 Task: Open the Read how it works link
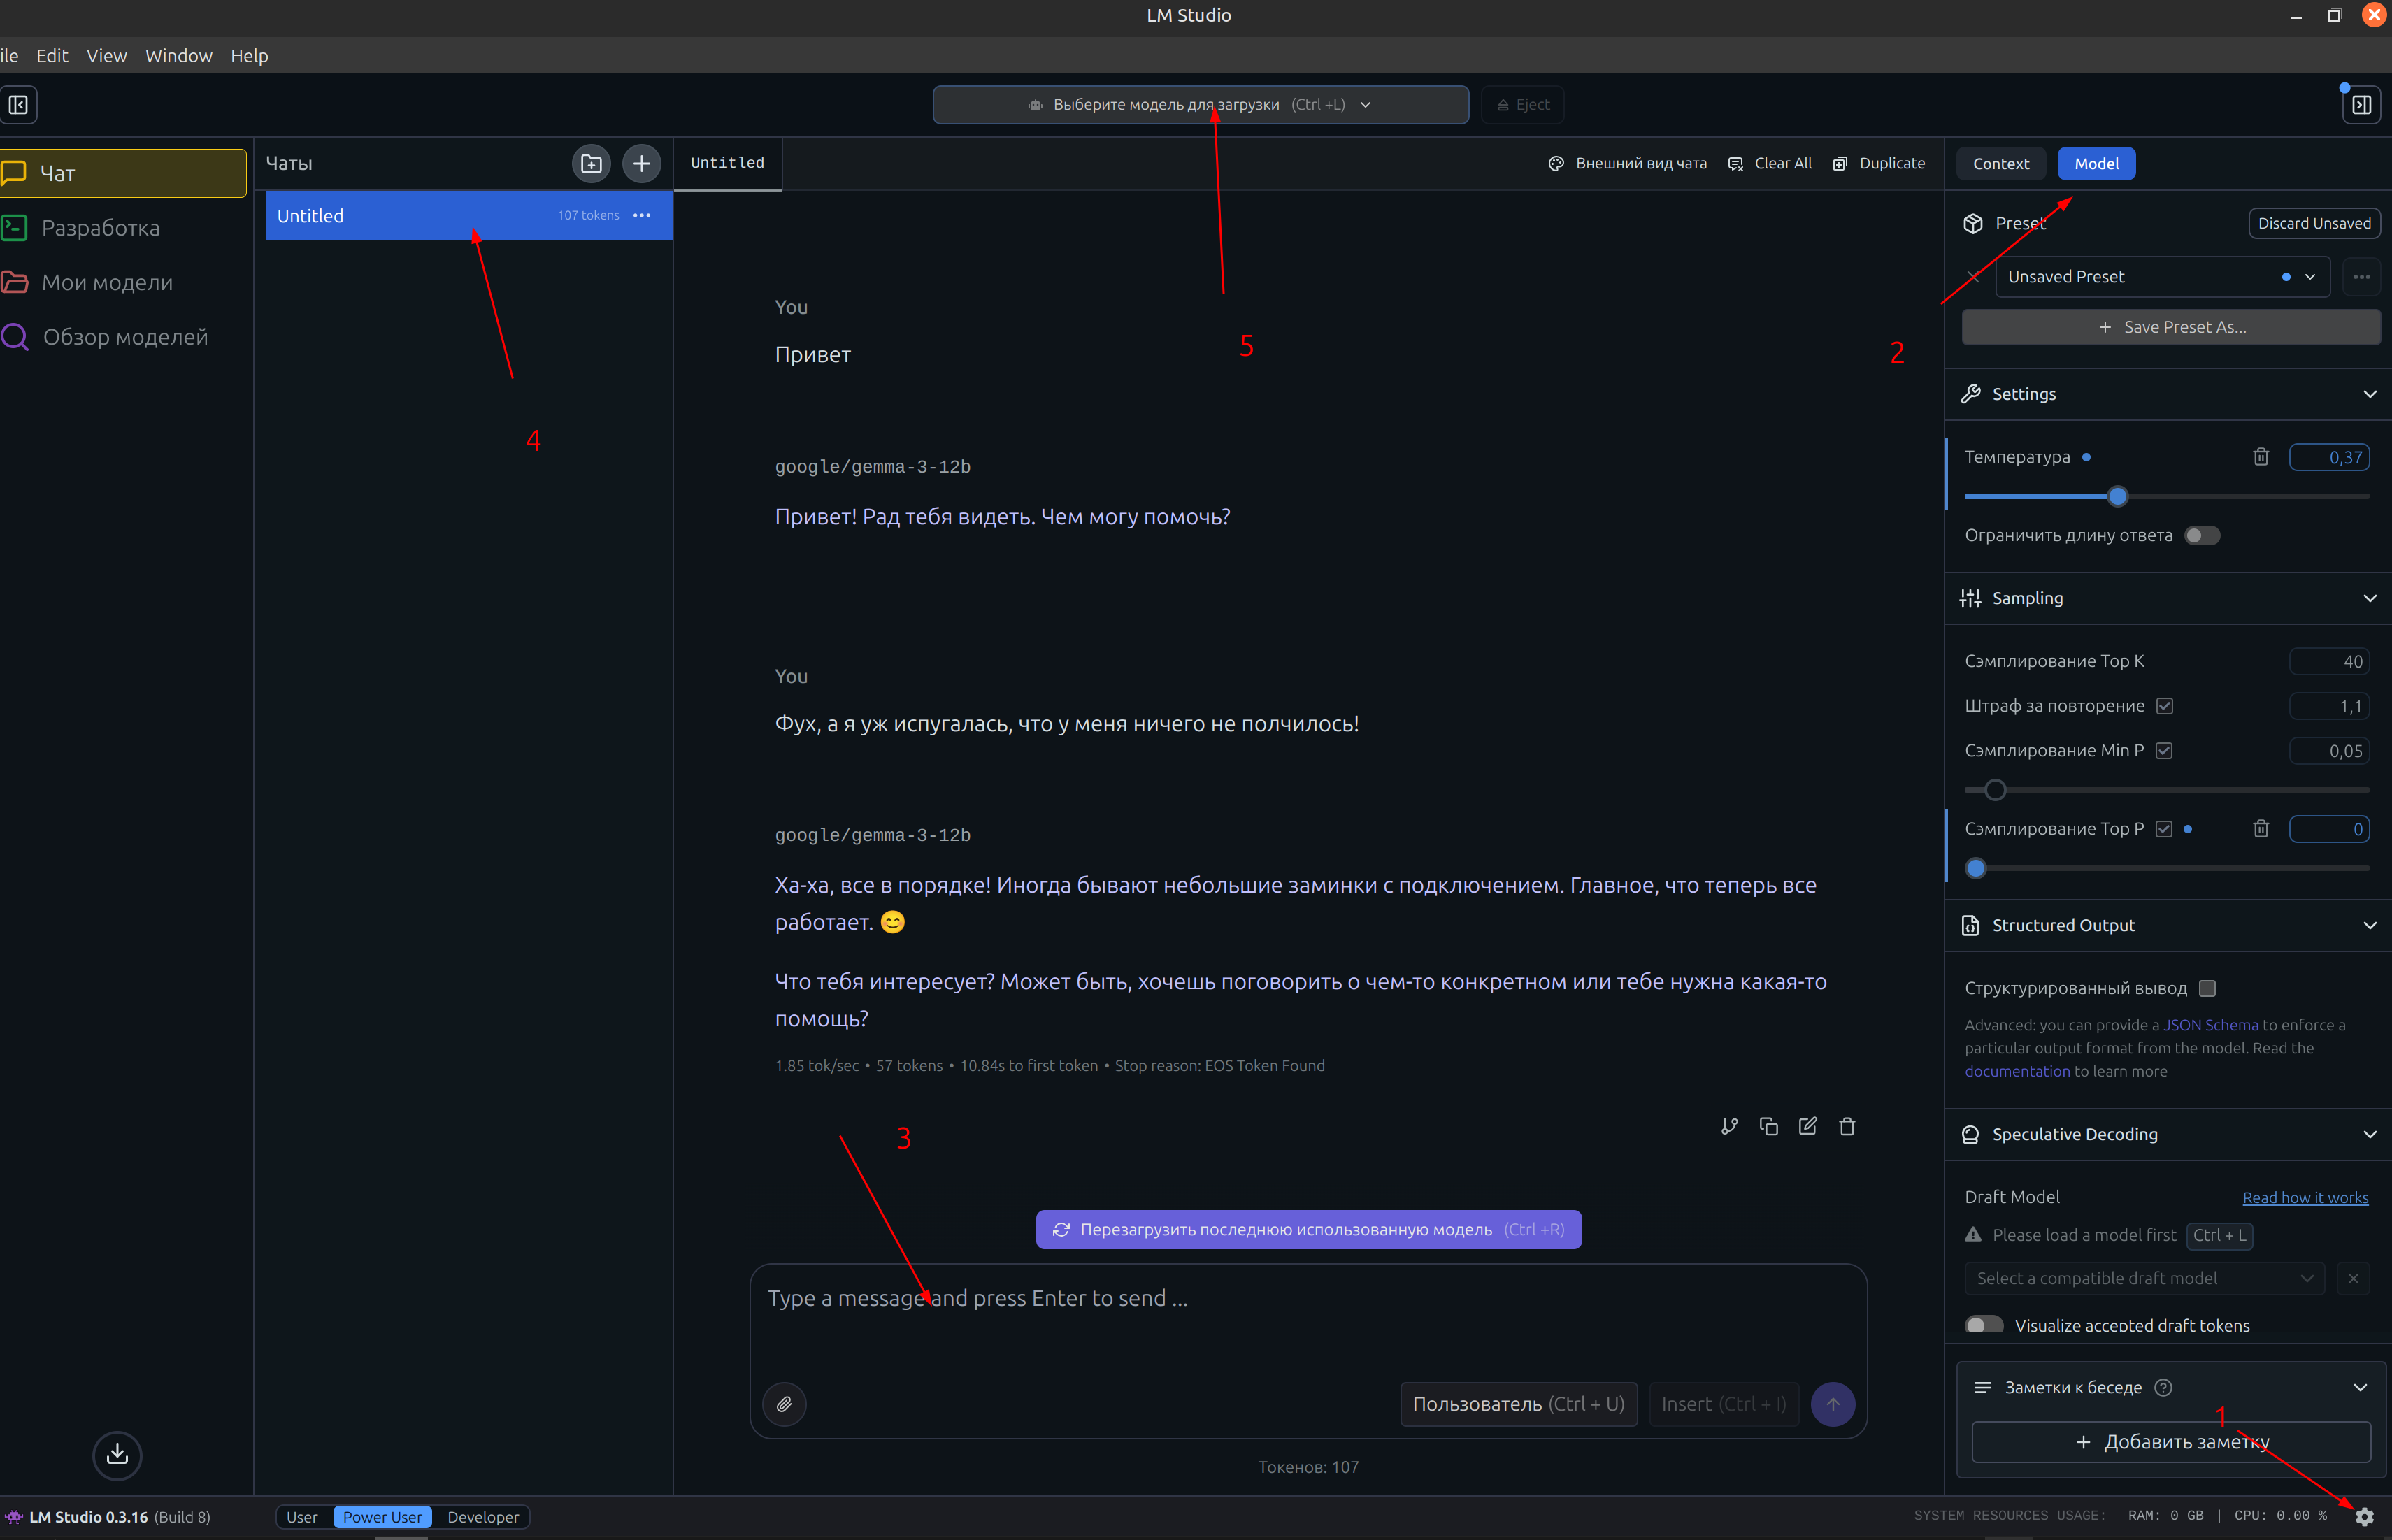pos(2304,1197)
